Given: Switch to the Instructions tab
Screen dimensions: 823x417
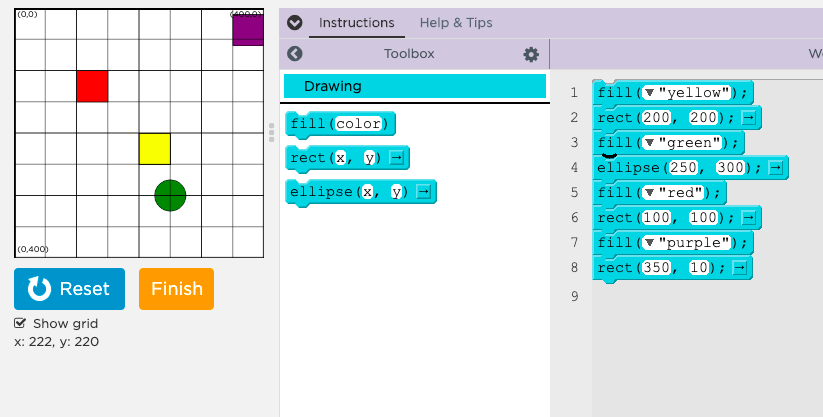Looking at the screenshot, I should pos(356,23).
